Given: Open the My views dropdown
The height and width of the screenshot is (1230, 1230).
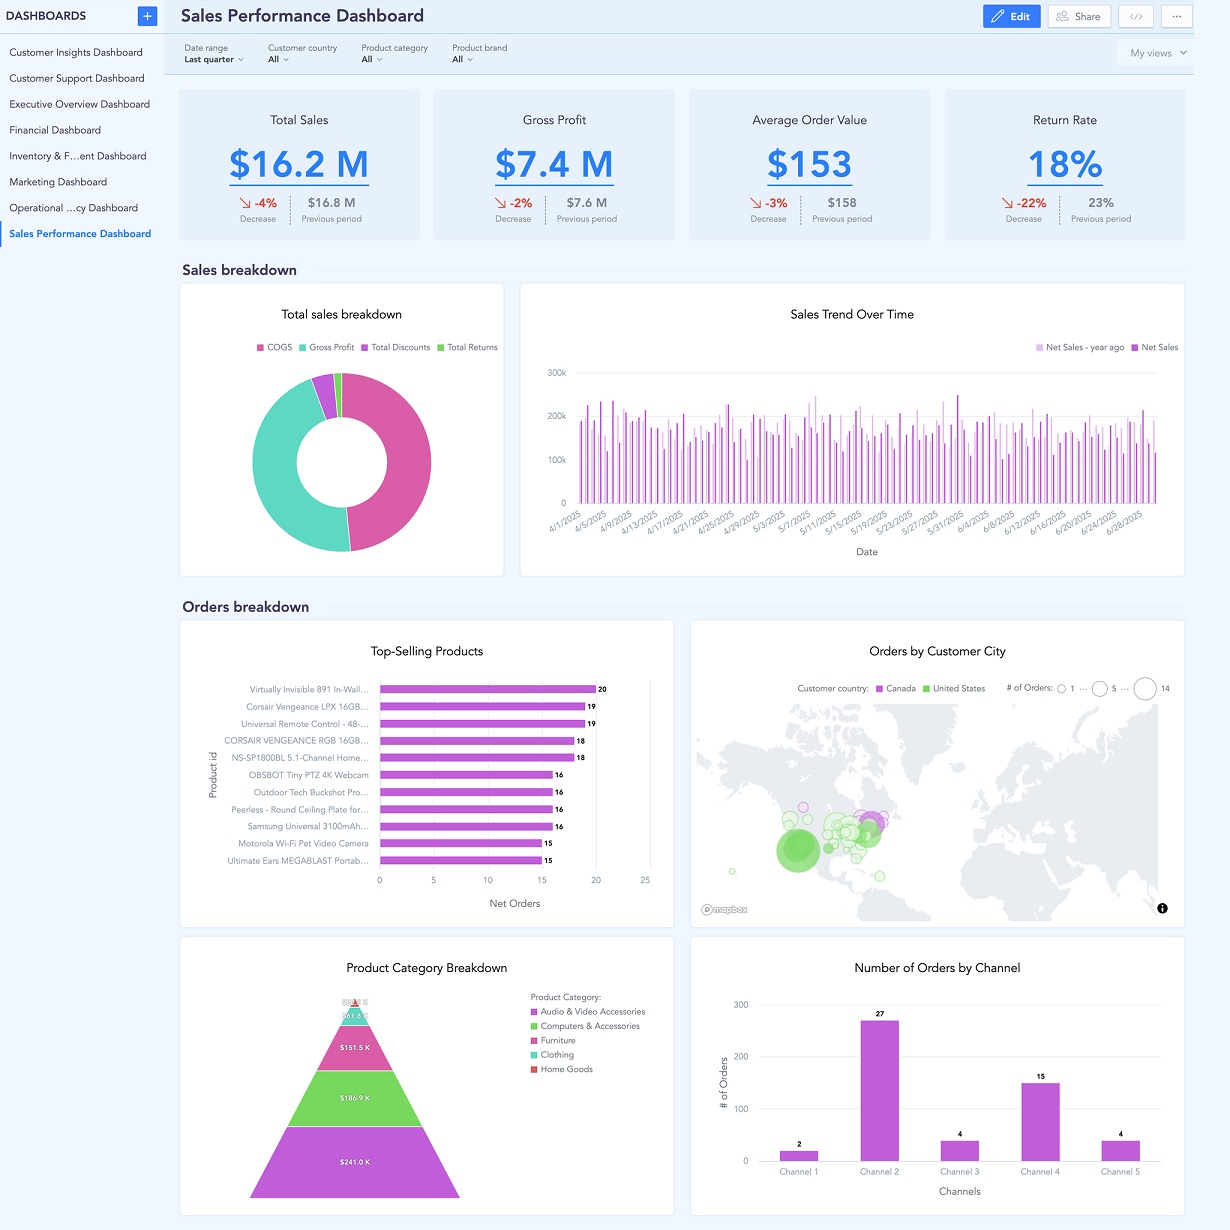Looking at the screenshot, I should pyautogui.click(x=1157, y=53).
